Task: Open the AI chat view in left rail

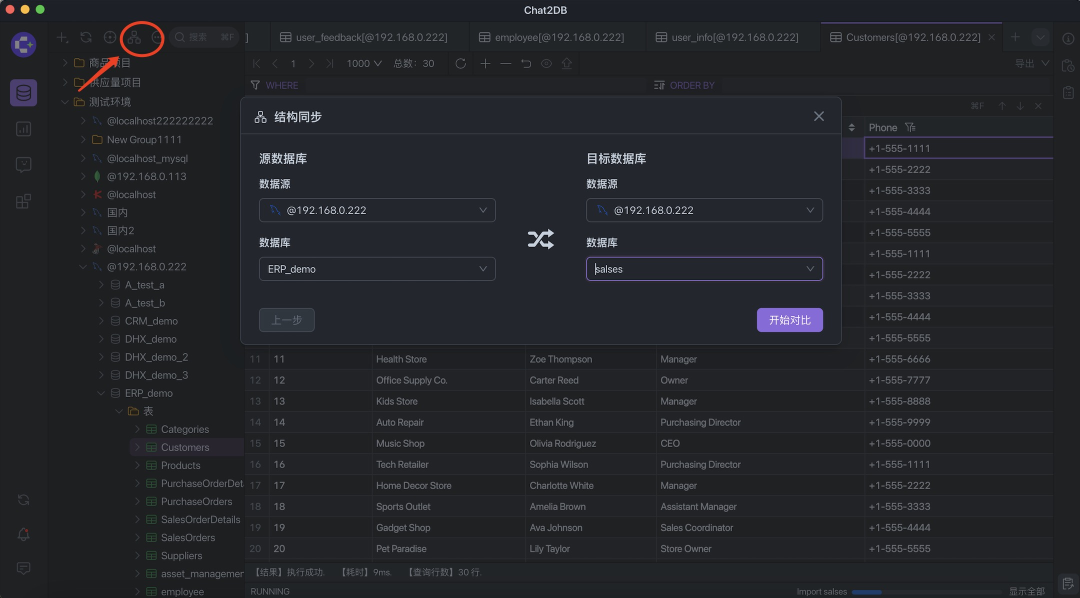Action: 24,165
